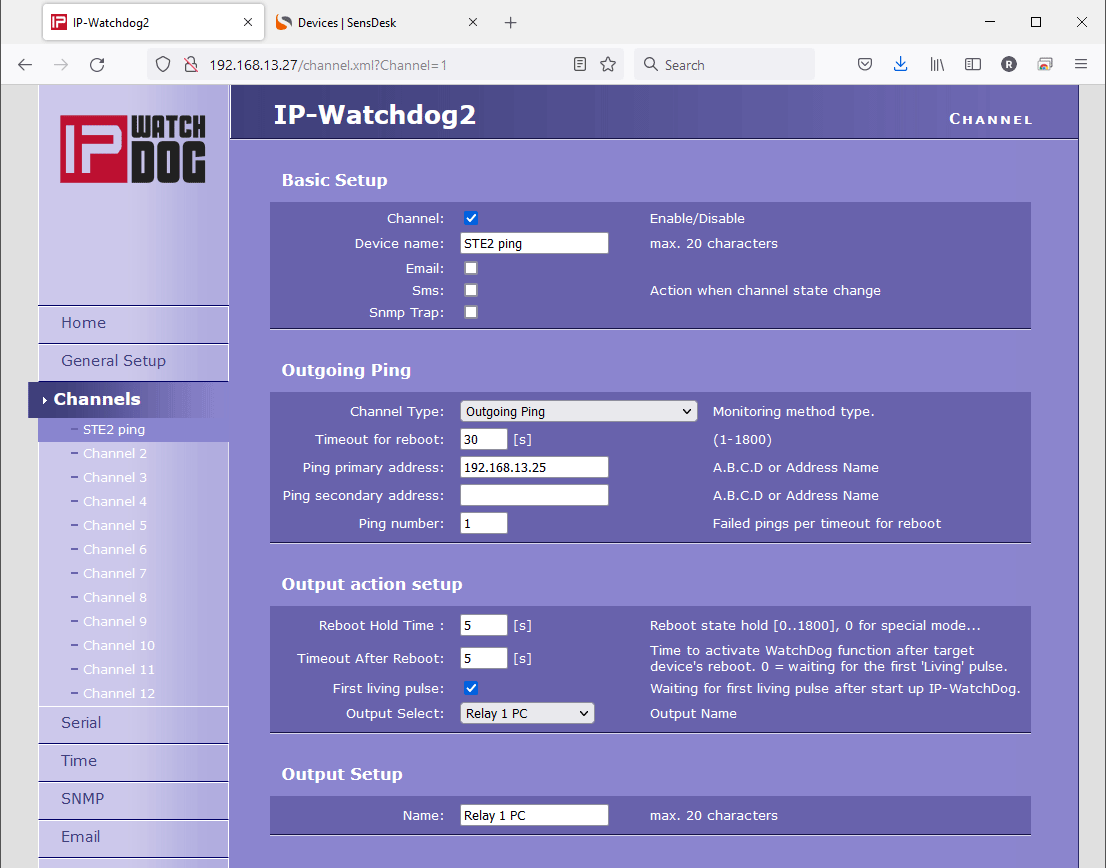Select Channel 5 in the sidebar
This screenshot has width=1106, height=868.
[115, 526]
